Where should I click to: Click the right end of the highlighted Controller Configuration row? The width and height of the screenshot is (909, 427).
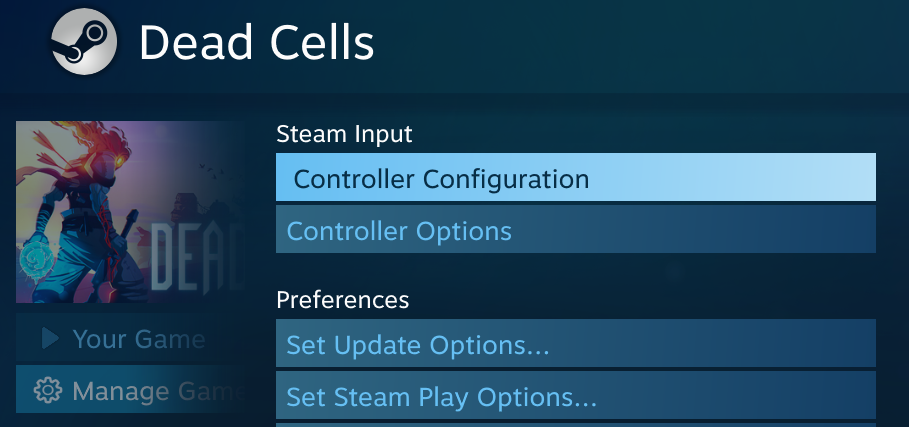pyautogui.click(x=850, y=179)
